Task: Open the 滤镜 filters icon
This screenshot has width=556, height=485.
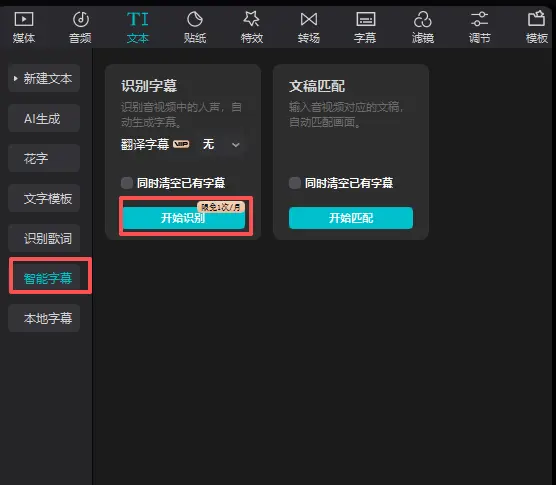Action: 422,19
